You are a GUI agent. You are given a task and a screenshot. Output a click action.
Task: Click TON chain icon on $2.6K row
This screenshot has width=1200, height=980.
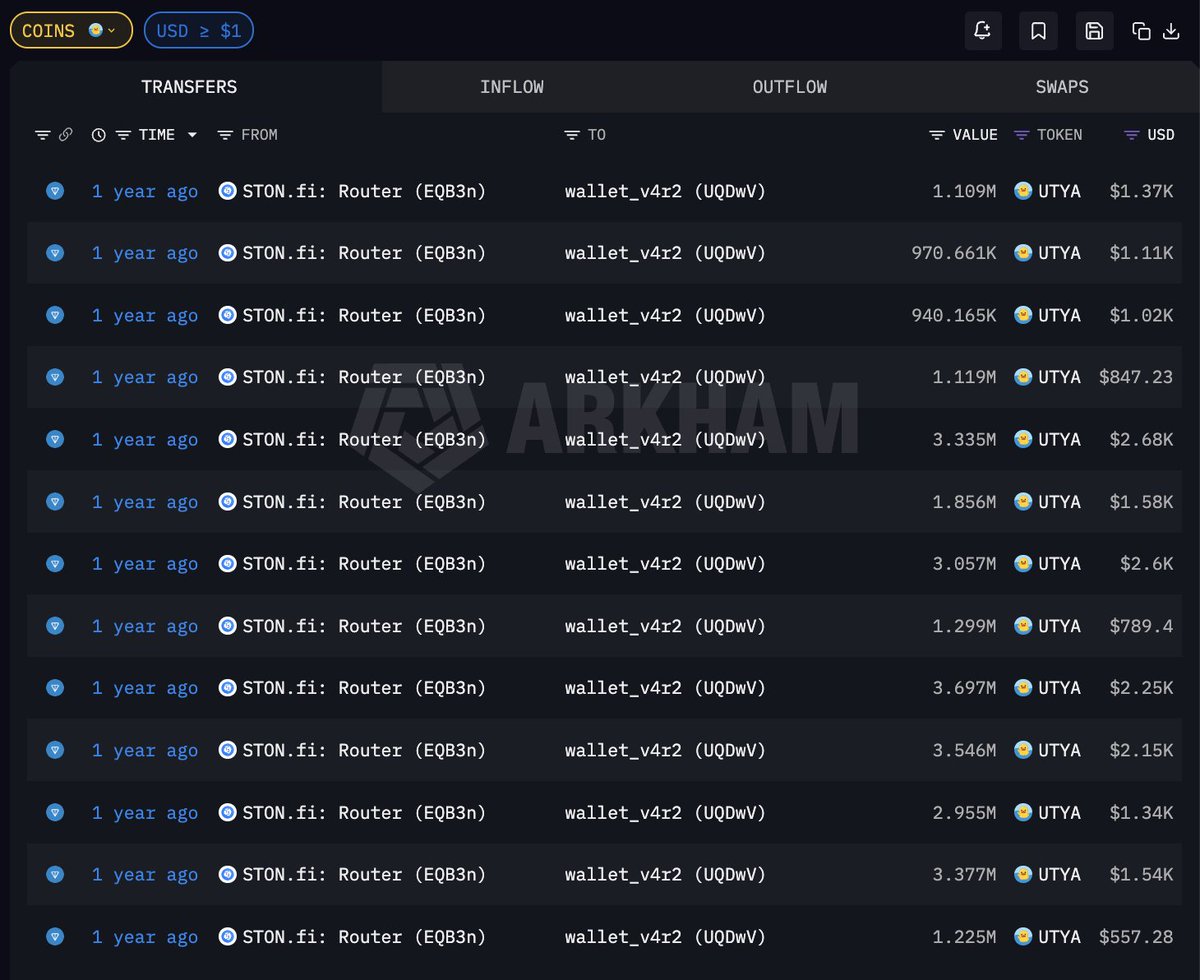[x=55, y=564]
